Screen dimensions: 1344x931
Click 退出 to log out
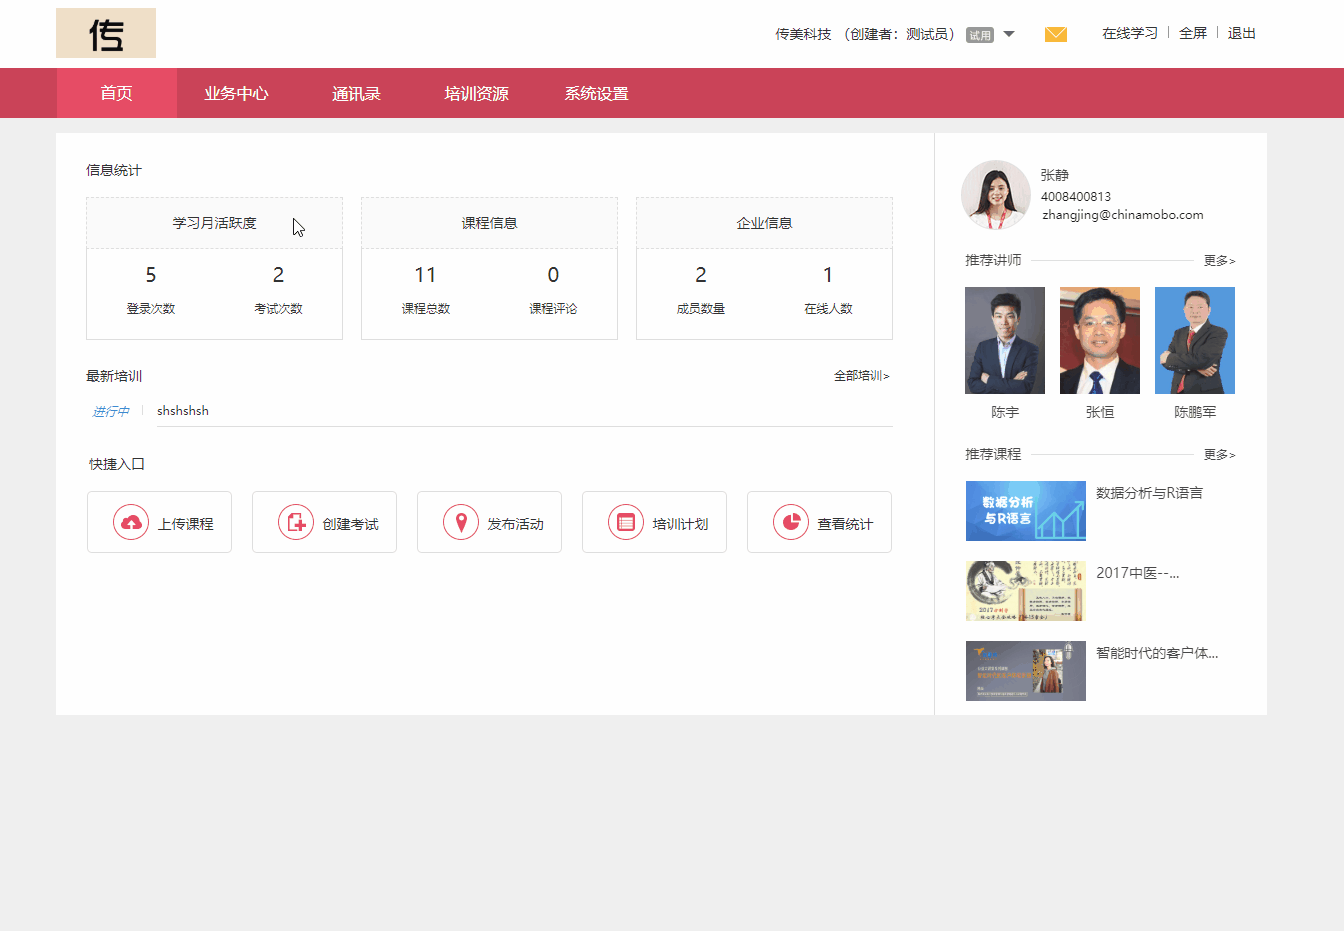pos(1242,33)
